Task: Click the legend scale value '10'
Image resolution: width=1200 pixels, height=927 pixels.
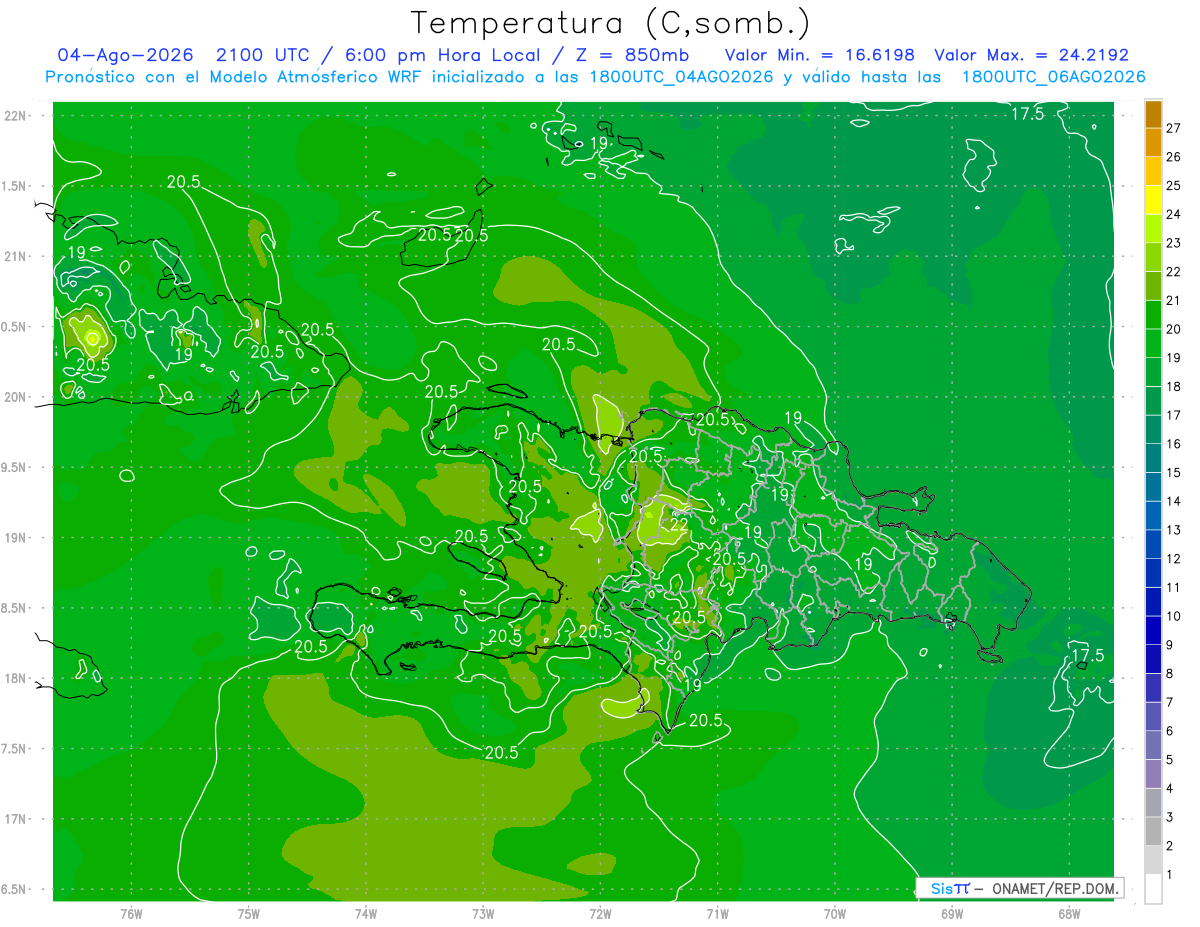Action: point(1173,616)
